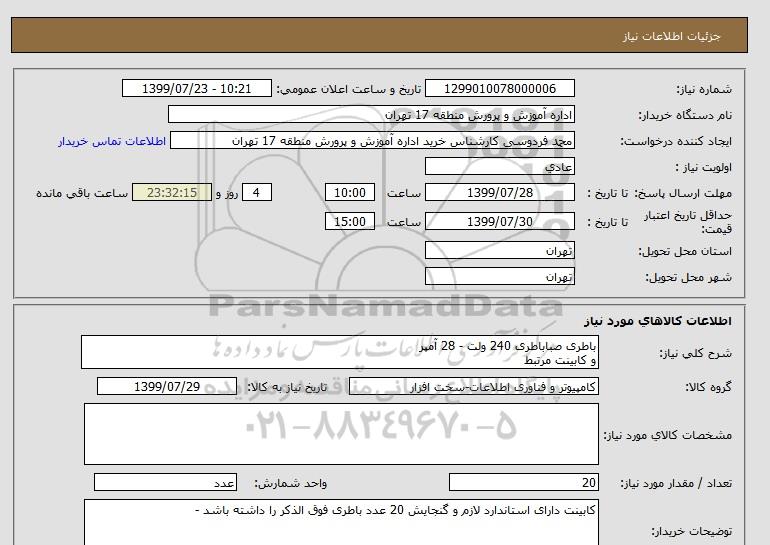The image size is (770, 545).
Task: Click the general need description box about باطری
Action: pyautogui.click(x=340, y=352)
